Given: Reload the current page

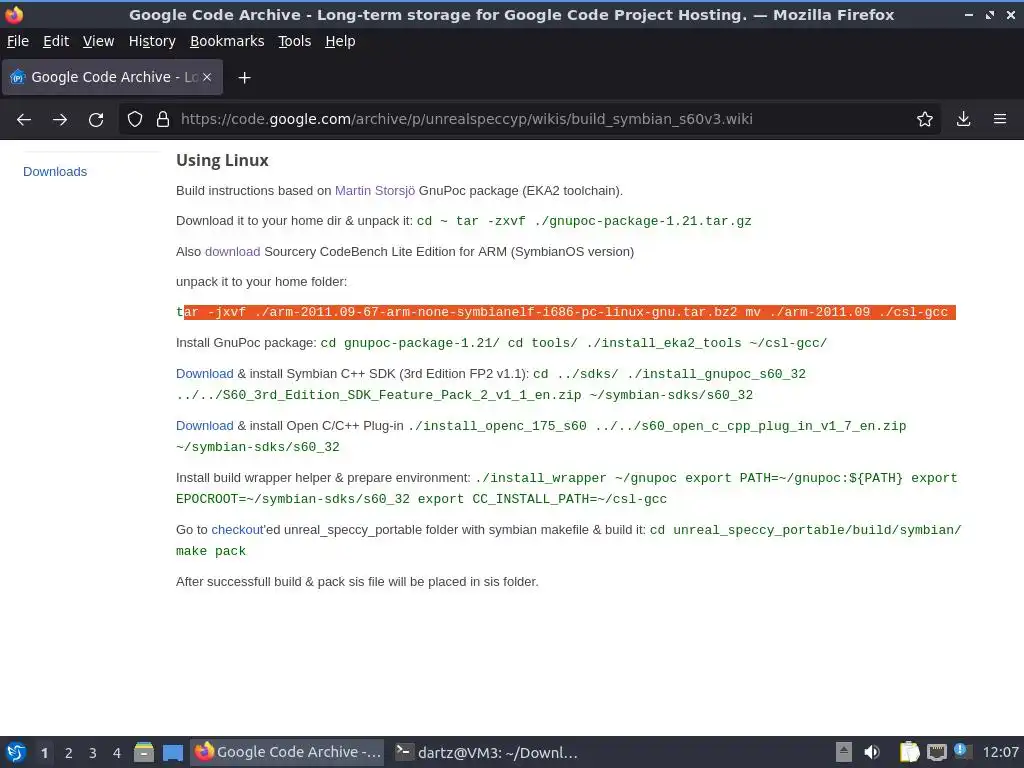Looking at the screenshot, I should pos(96,119).
